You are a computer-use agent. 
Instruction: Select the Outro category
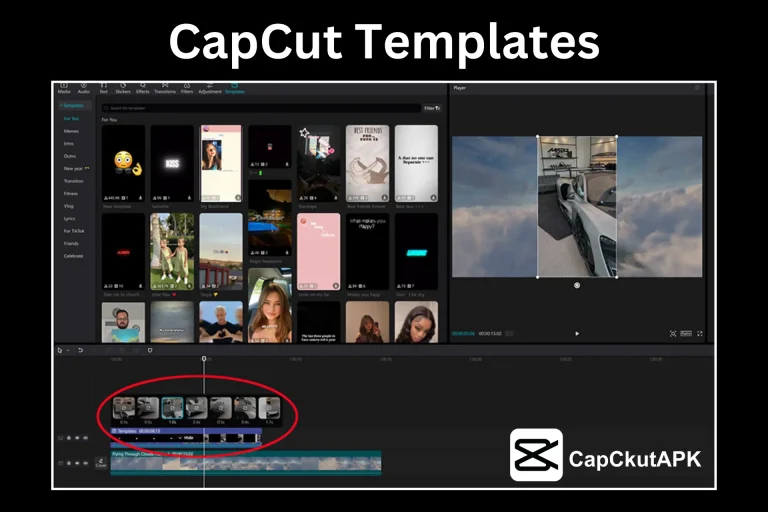(x=70, y=156)
